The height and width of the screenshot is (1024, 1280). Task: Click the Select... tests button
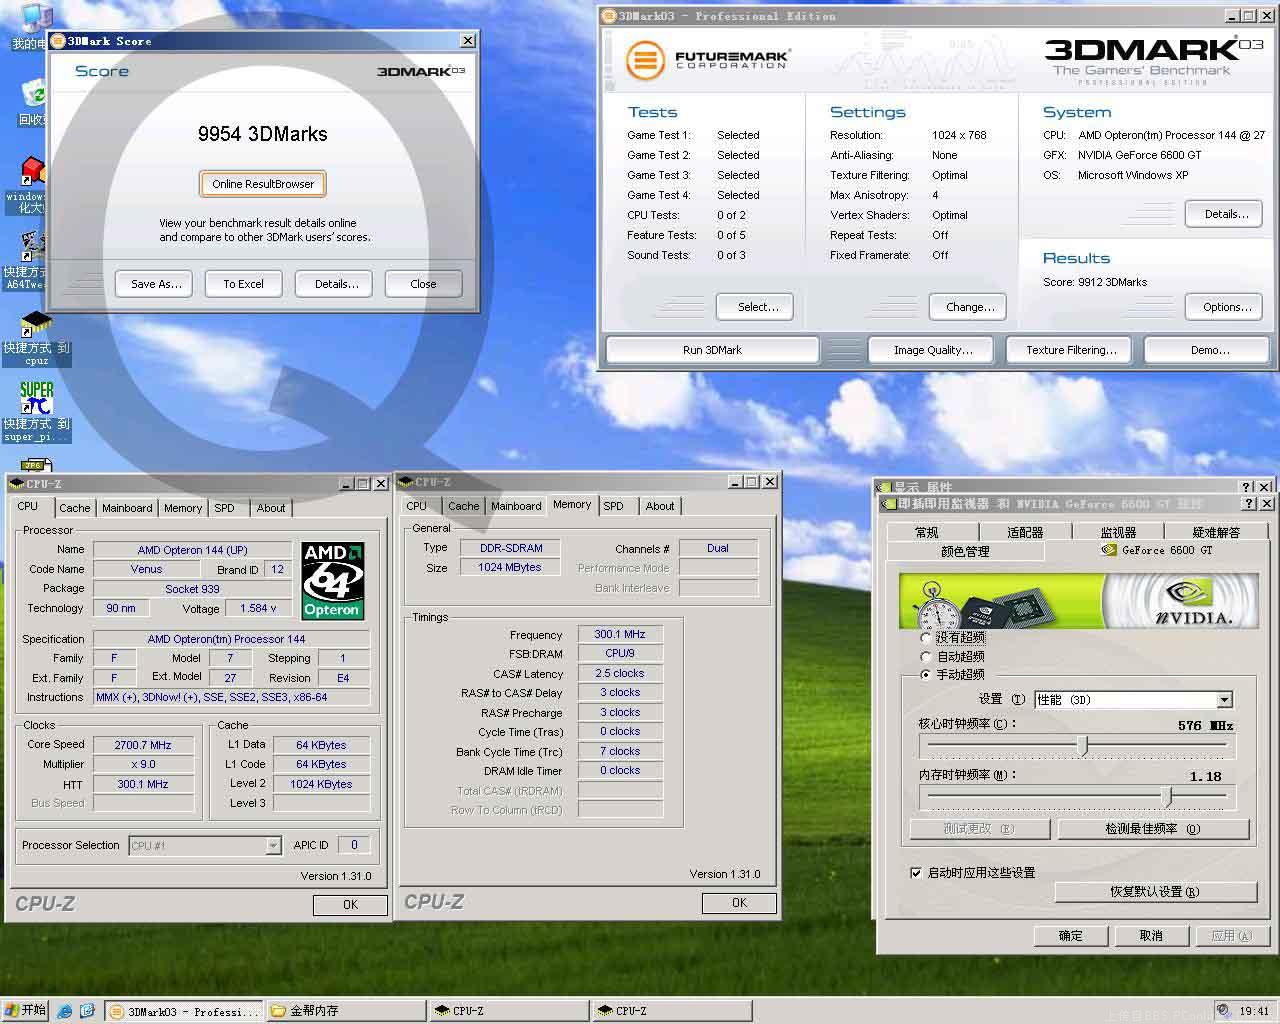[x=755, y=307]
